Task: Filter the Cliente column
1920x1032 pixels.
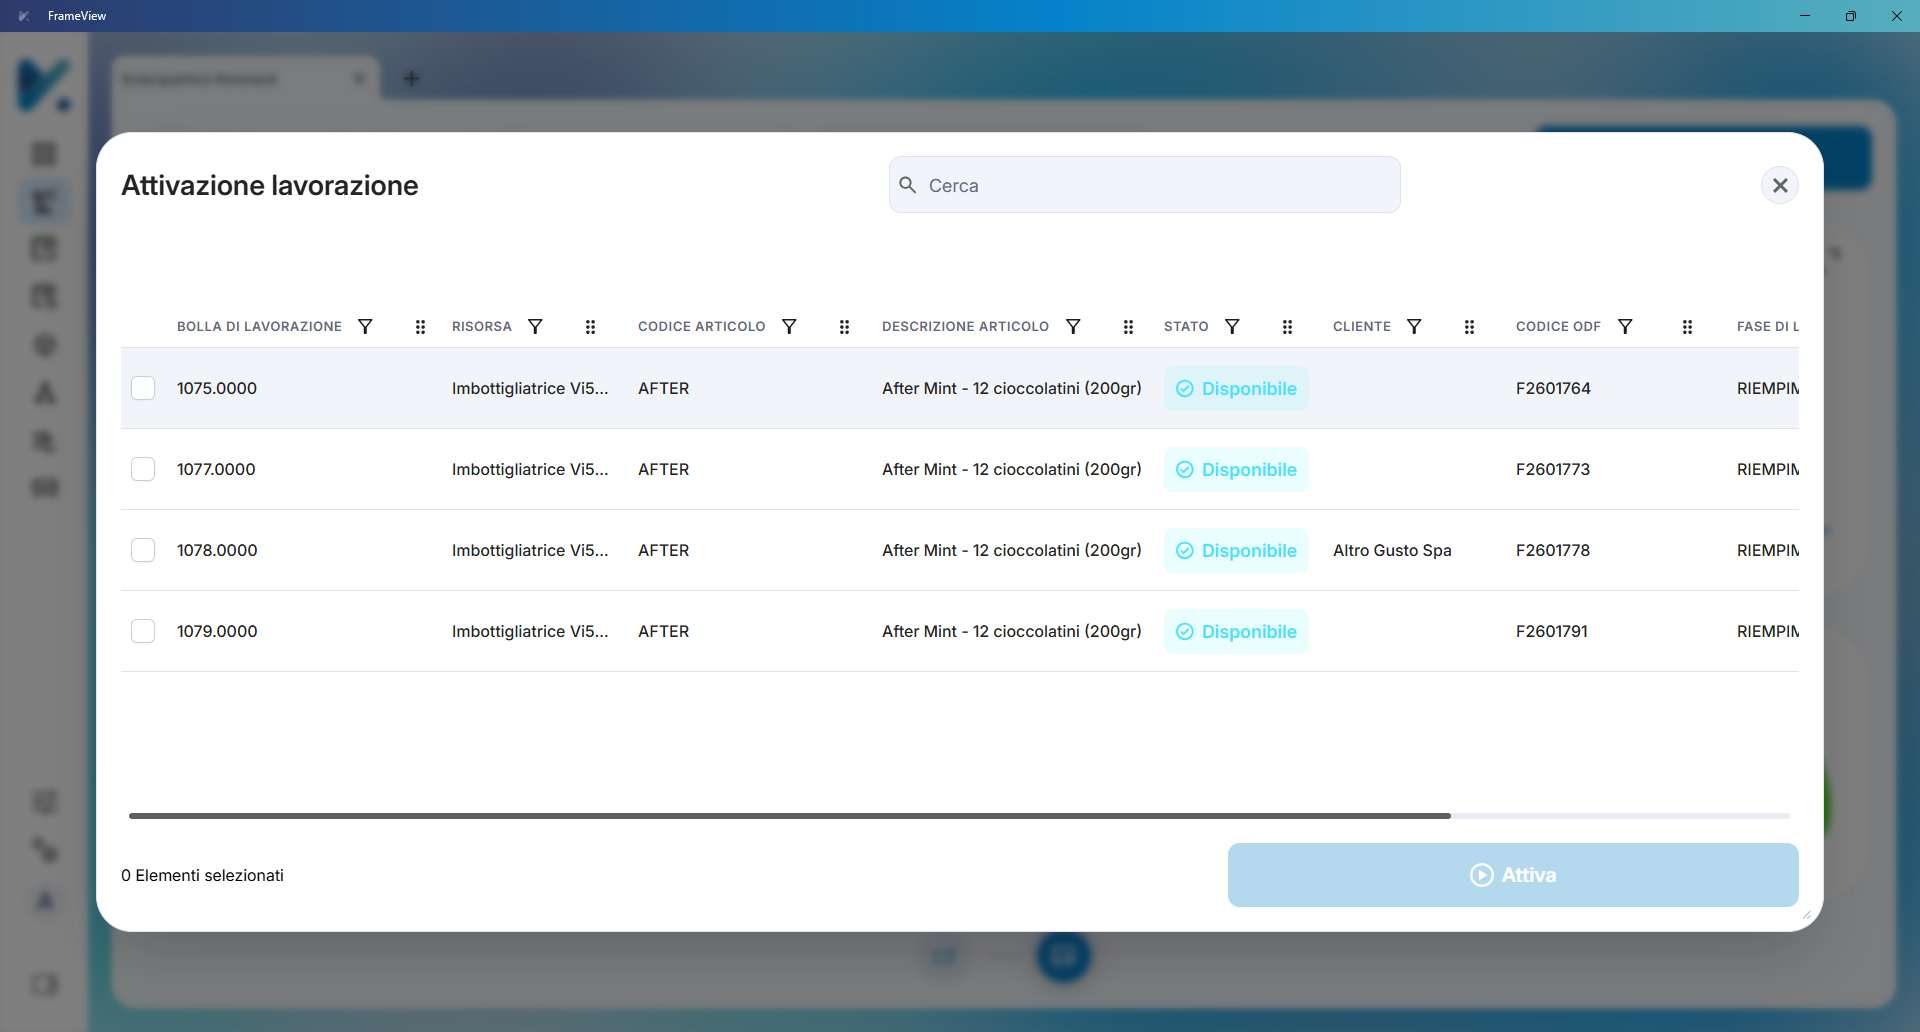Action: point(1414,327)
